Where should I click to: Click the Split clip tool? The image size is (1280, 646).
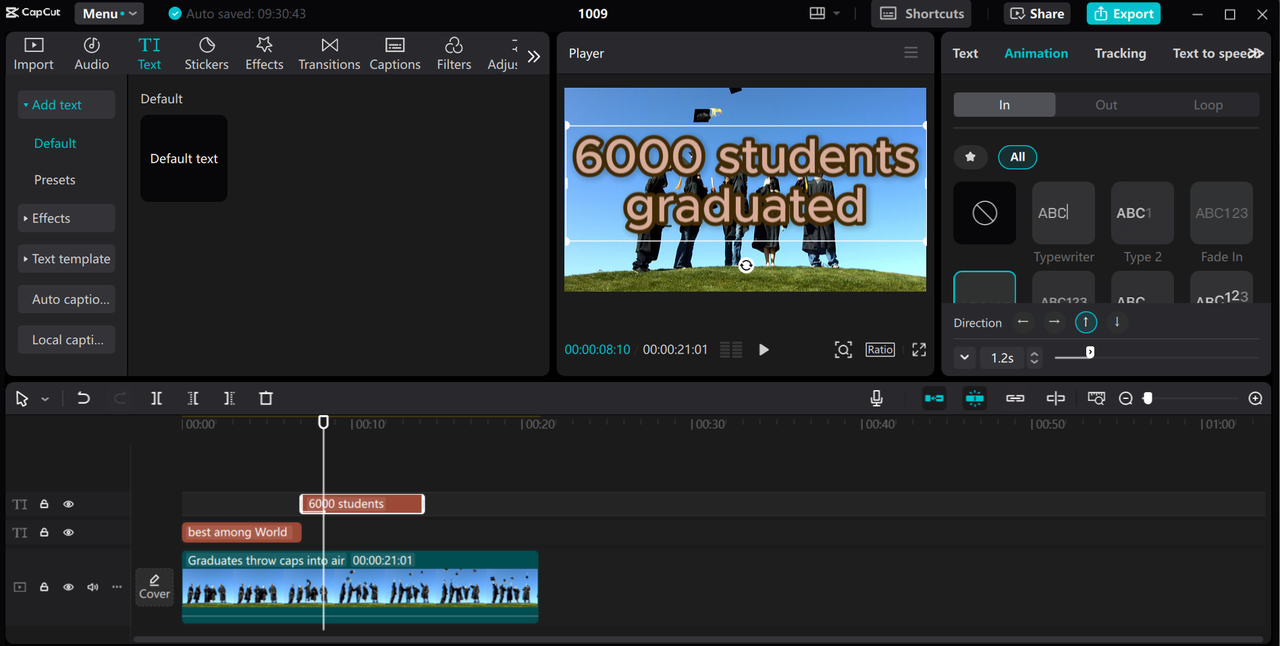[156, 398]
